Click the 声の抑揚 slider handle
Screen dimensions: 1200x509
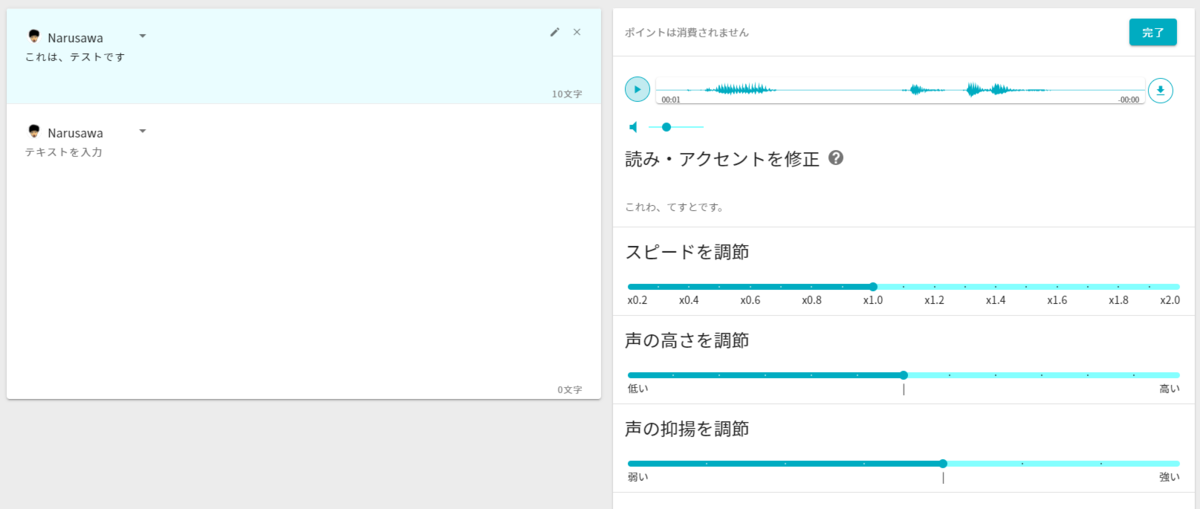coord(943,463)
